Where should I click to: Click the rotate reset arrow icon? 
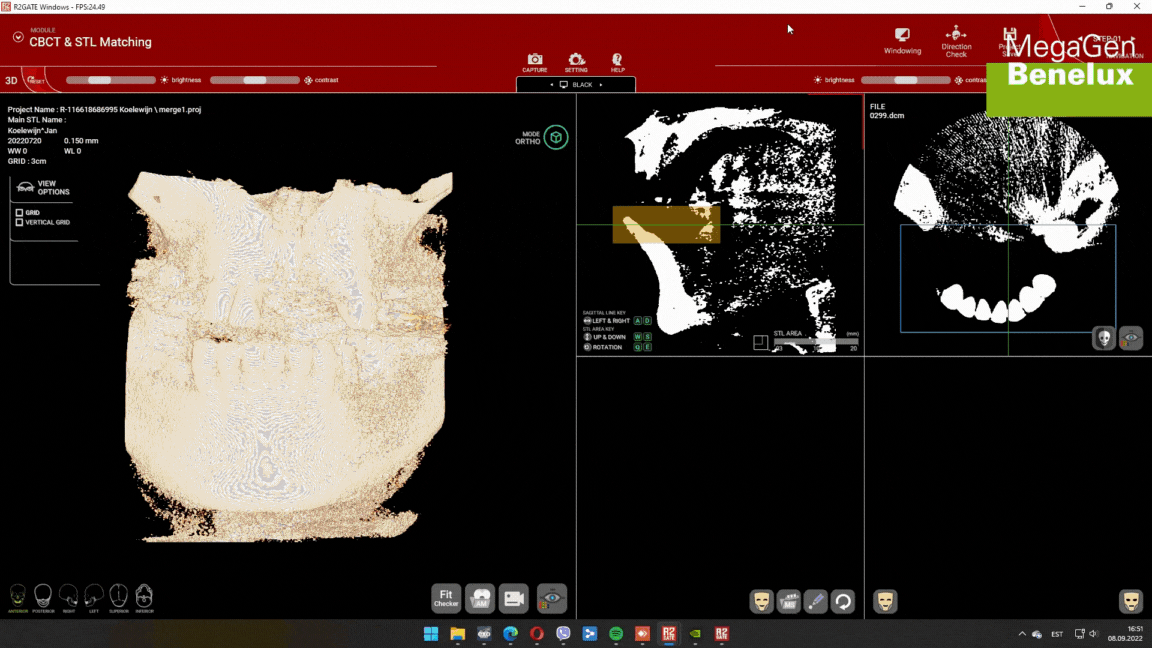[842, 601]
